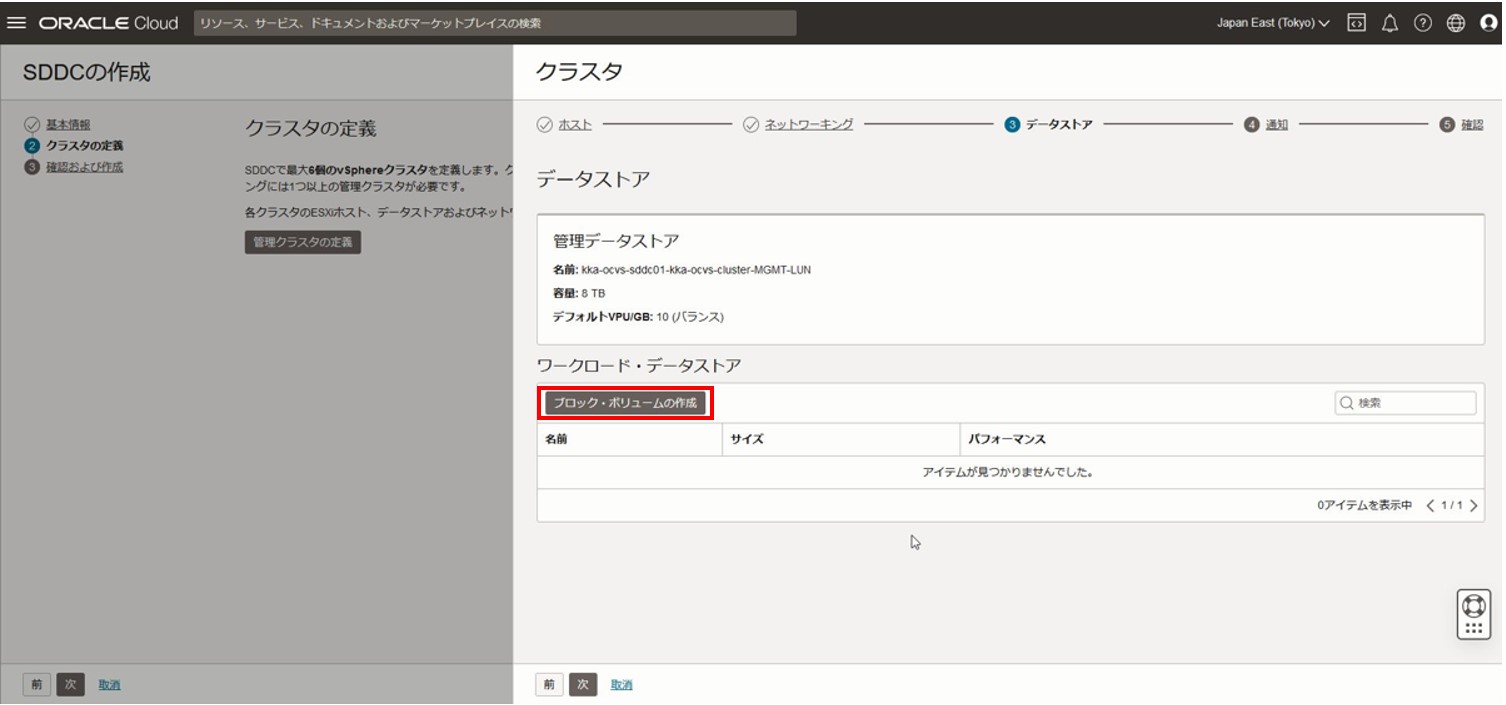Open Cloud Shell developer tools icon
This screenshot has height=705, width=1506.
[x=1356, y=23]
